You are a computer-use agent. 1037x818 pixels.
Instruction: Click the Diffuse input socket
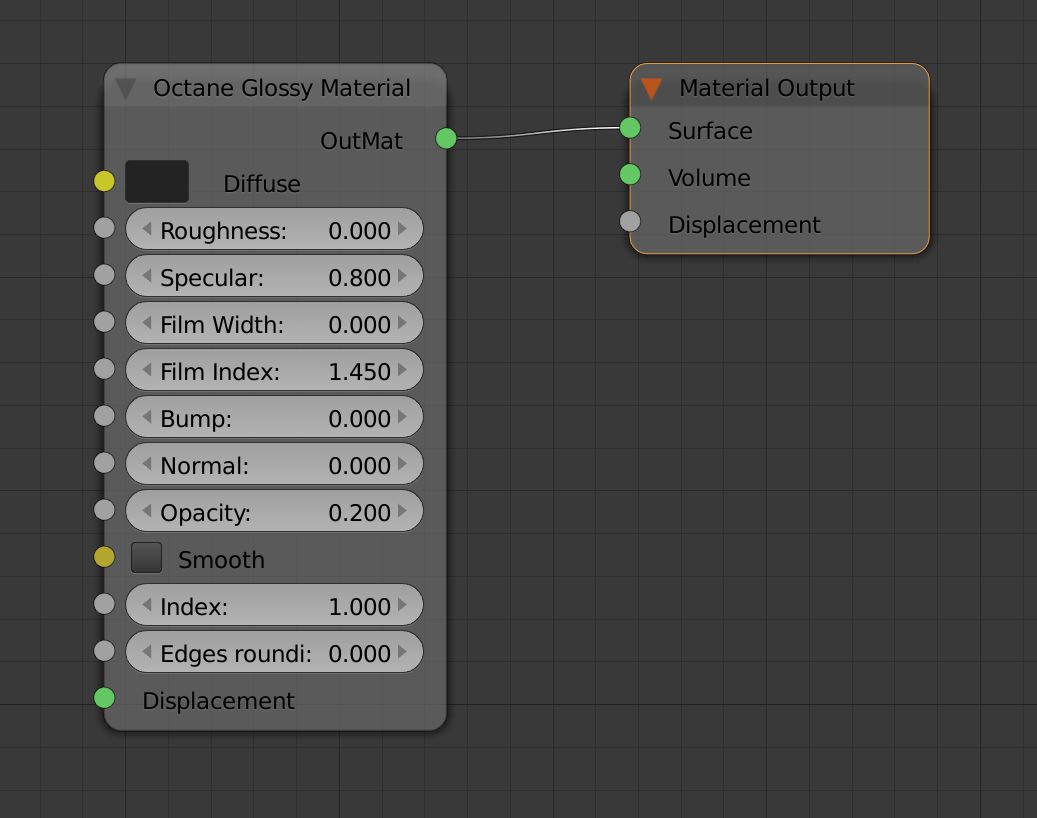(104, 181)
